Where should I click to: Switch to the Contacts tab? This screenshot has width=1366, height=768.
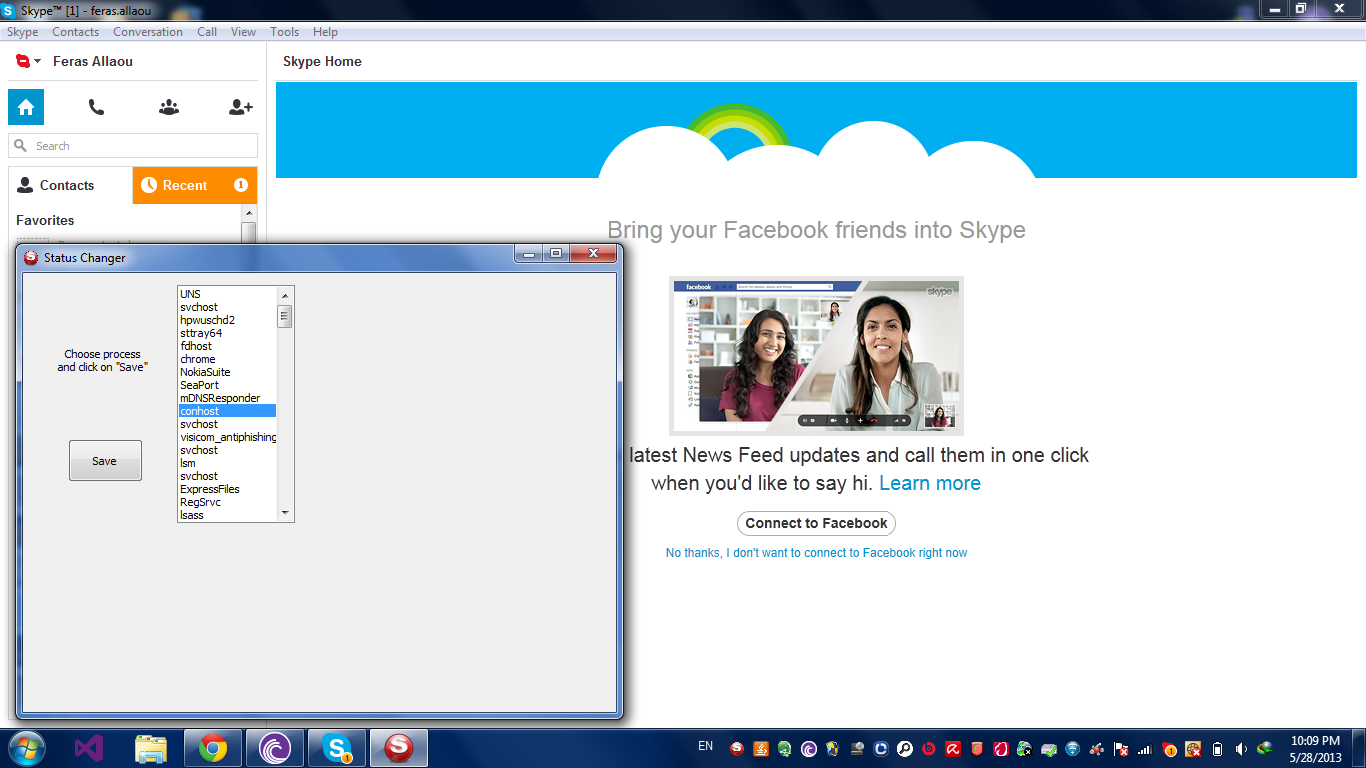pos(70,185)
